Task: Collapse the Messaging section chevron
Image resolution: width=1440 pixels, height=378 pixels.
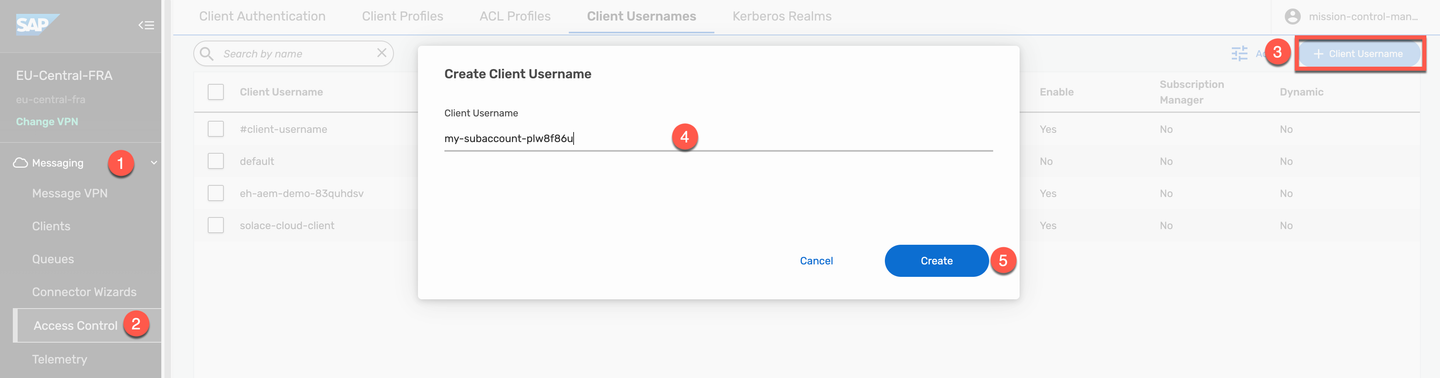Action: coord(153,162)
